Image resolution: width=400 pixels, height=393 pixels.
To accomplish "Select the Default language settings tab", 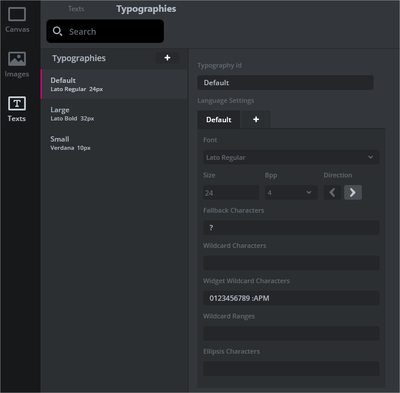I will (219, 120).
